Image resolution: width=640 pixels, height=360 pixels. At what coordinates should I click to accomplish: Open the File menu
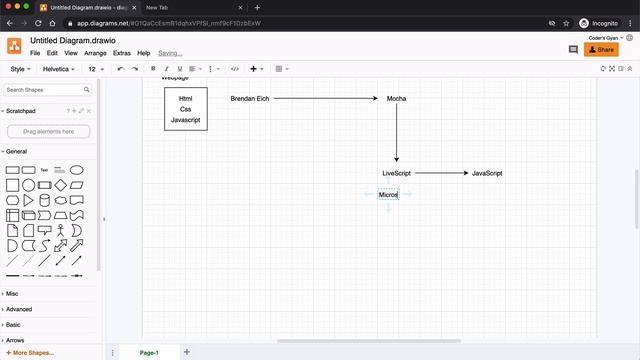pos(35,53)
